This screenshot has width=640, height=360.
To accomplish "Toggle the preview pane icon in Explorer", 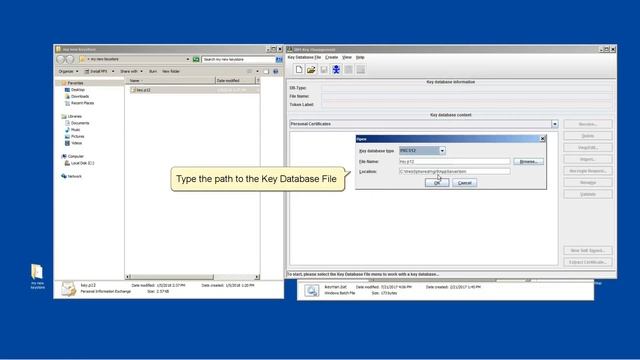I will pos(266,71).
